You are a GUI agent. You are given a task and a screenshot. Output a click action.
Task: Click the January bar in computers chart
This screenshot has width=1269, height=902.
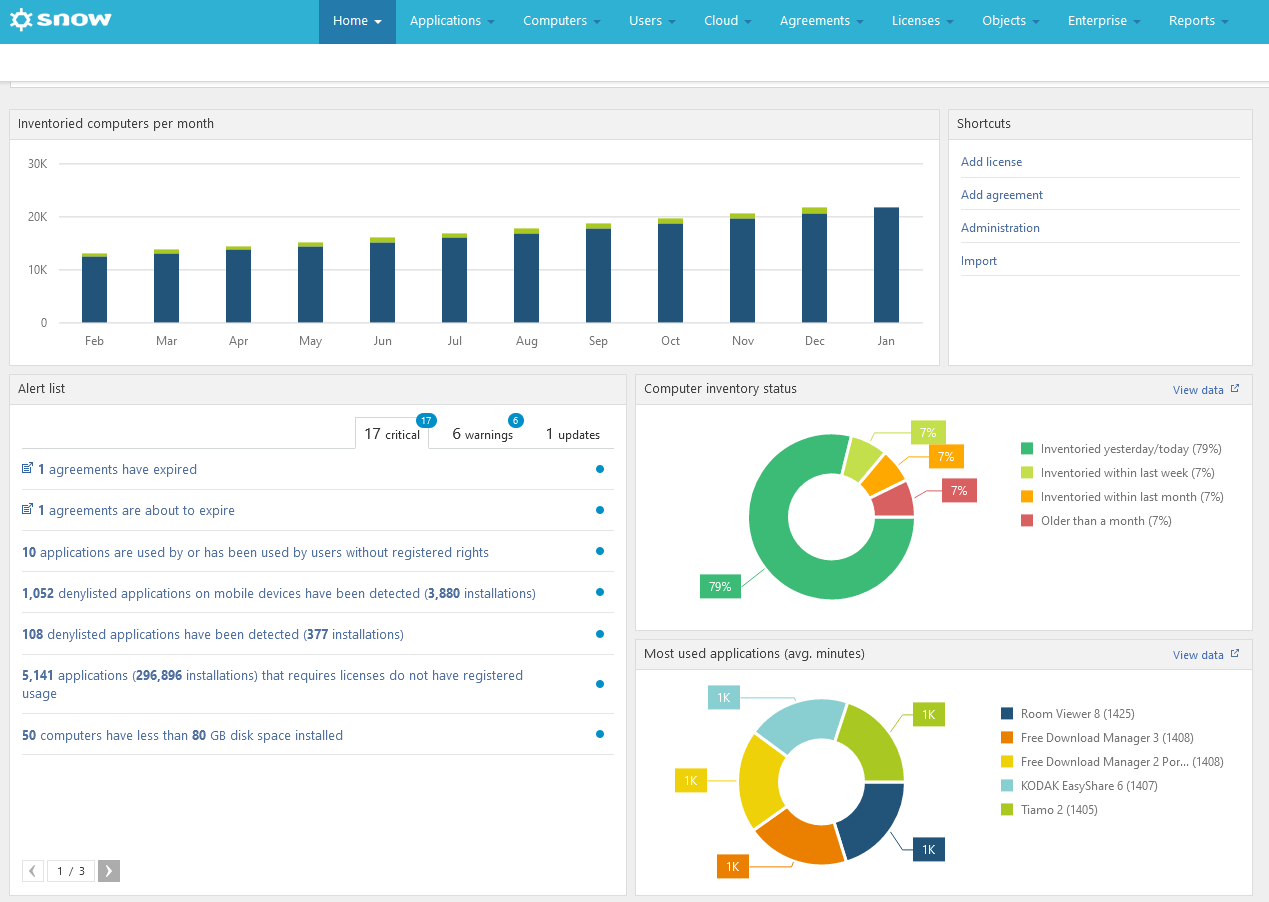[886, 265]
